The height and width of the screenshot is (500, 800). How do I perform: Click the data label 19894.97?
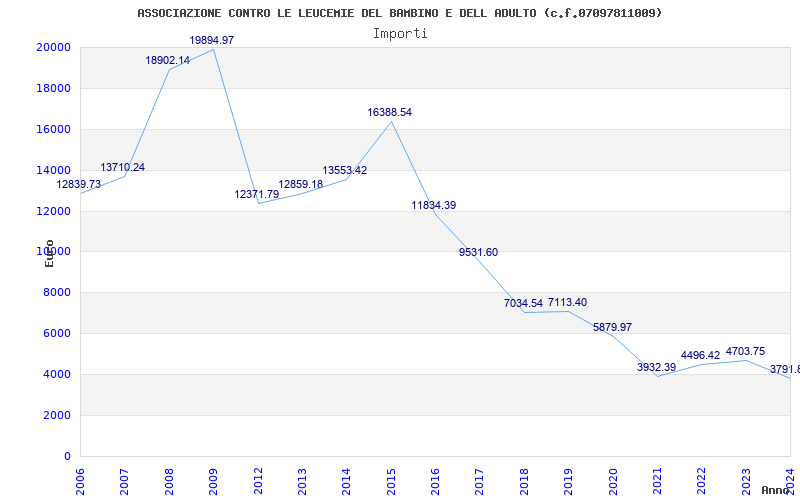[x=211, y=40]
